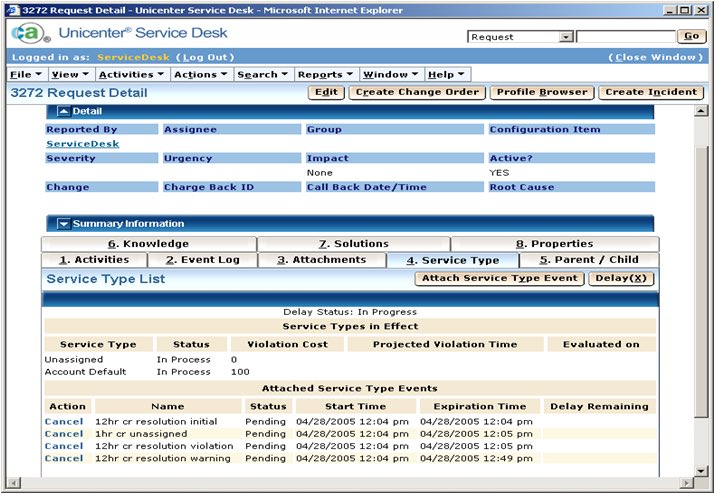Click the Create Change Order button

[x=417, y=92]
